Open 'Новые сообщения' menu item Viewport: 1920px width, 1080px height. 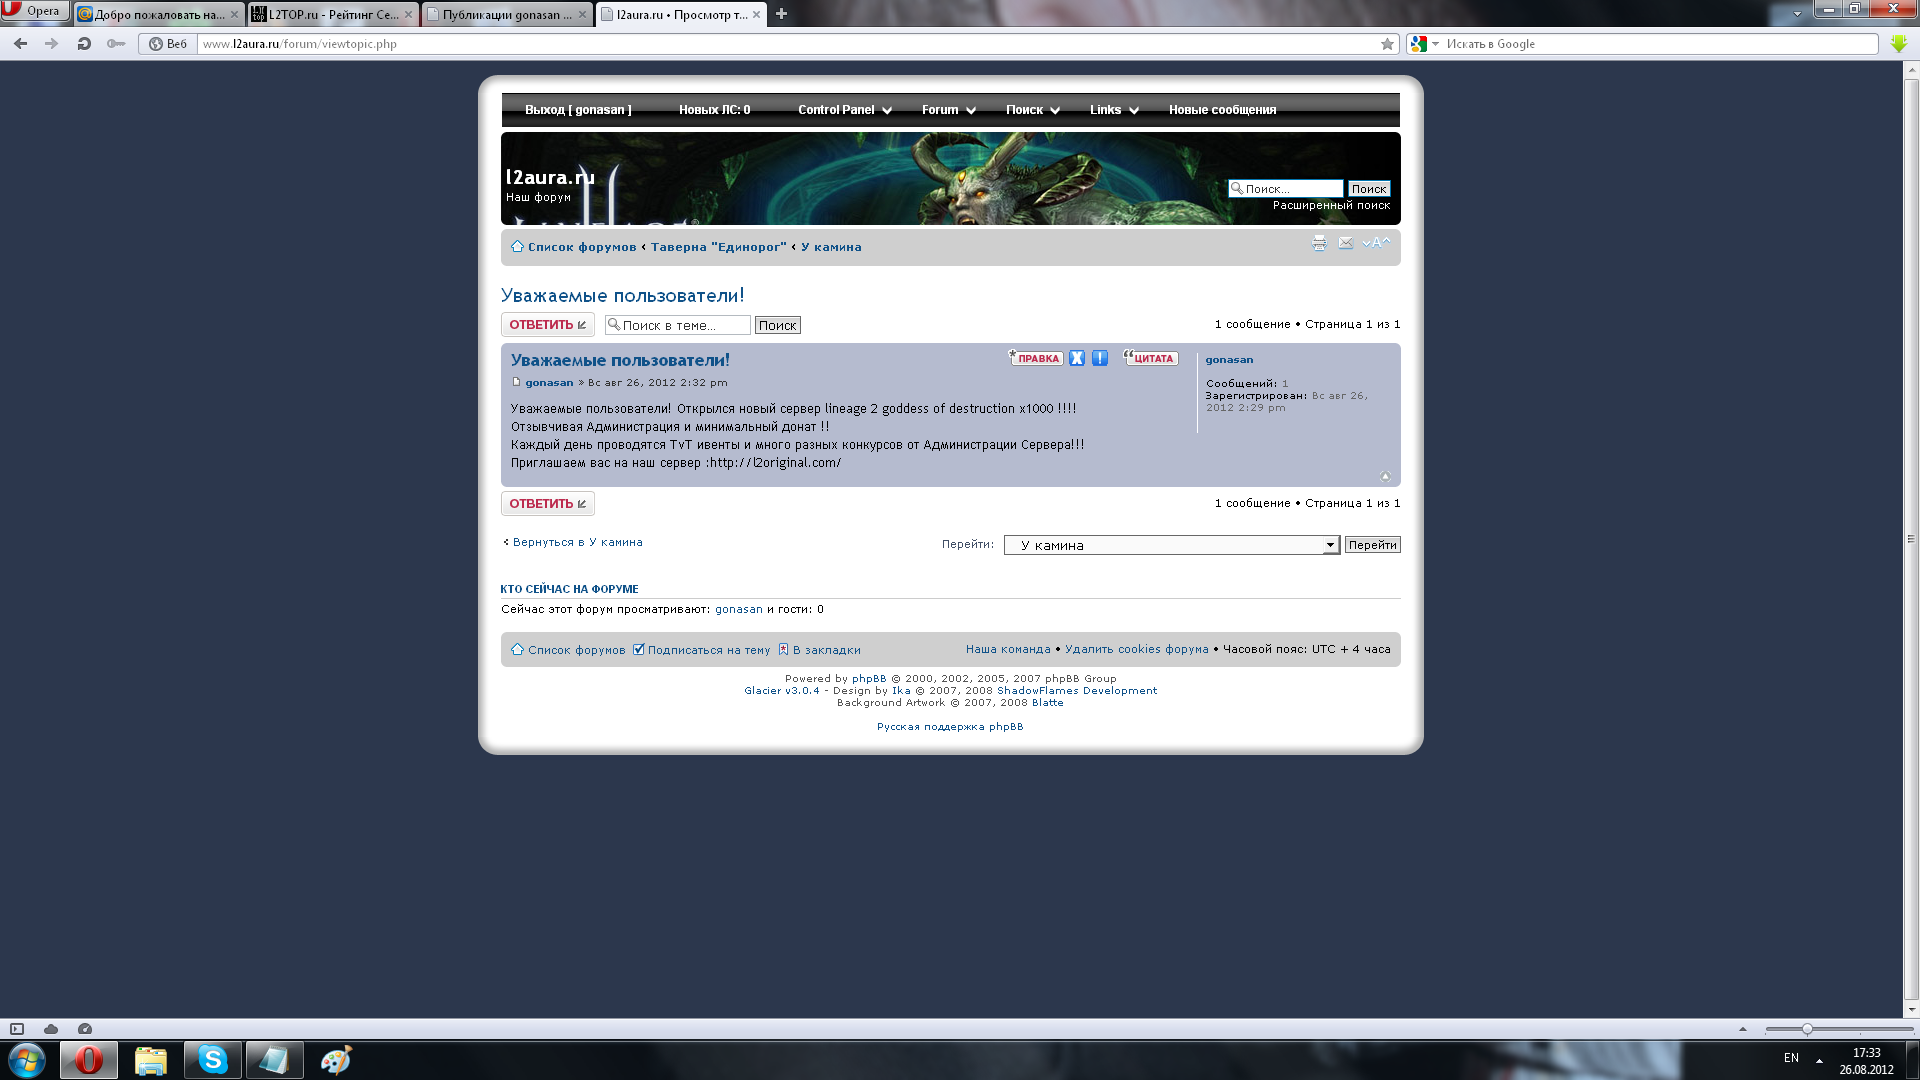pos(1222,110)
